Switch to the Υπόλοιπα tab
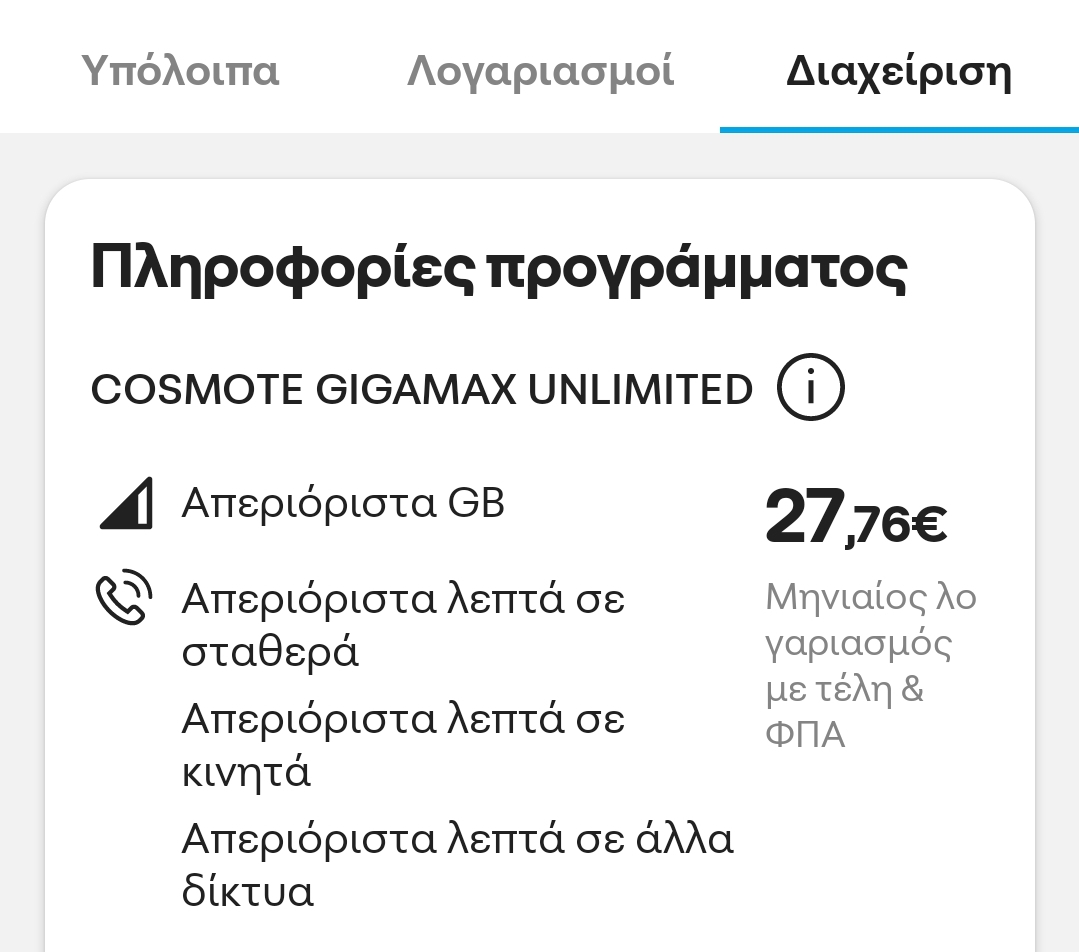 click(x=180, y=72)
